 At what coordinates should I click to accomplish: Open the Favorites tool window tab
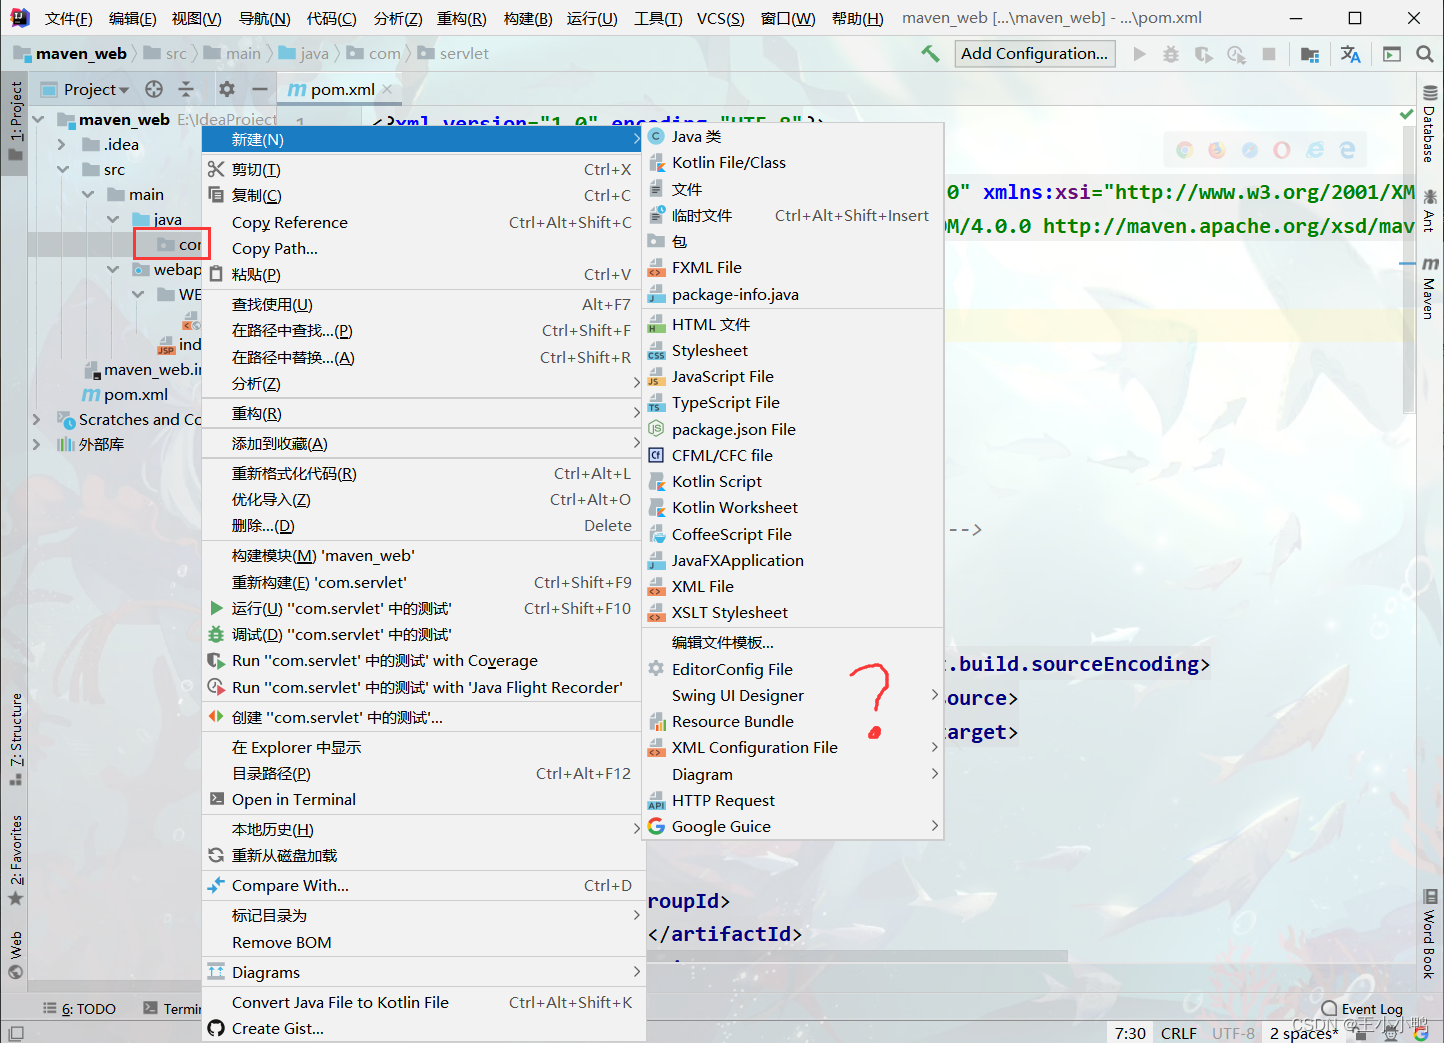(x=16, y=861)
